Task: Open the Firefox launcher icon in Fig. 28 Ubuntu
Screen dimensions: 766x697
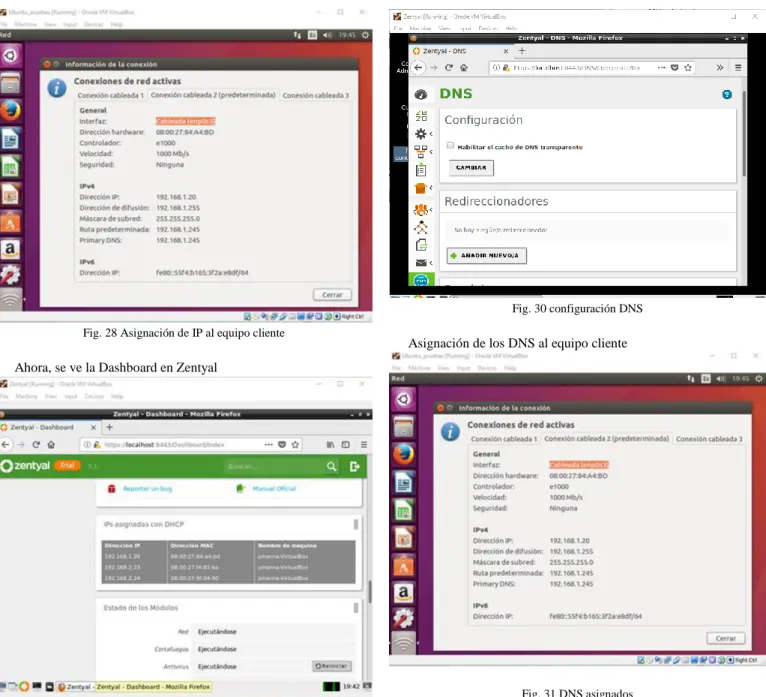Action: coord(10,111)
